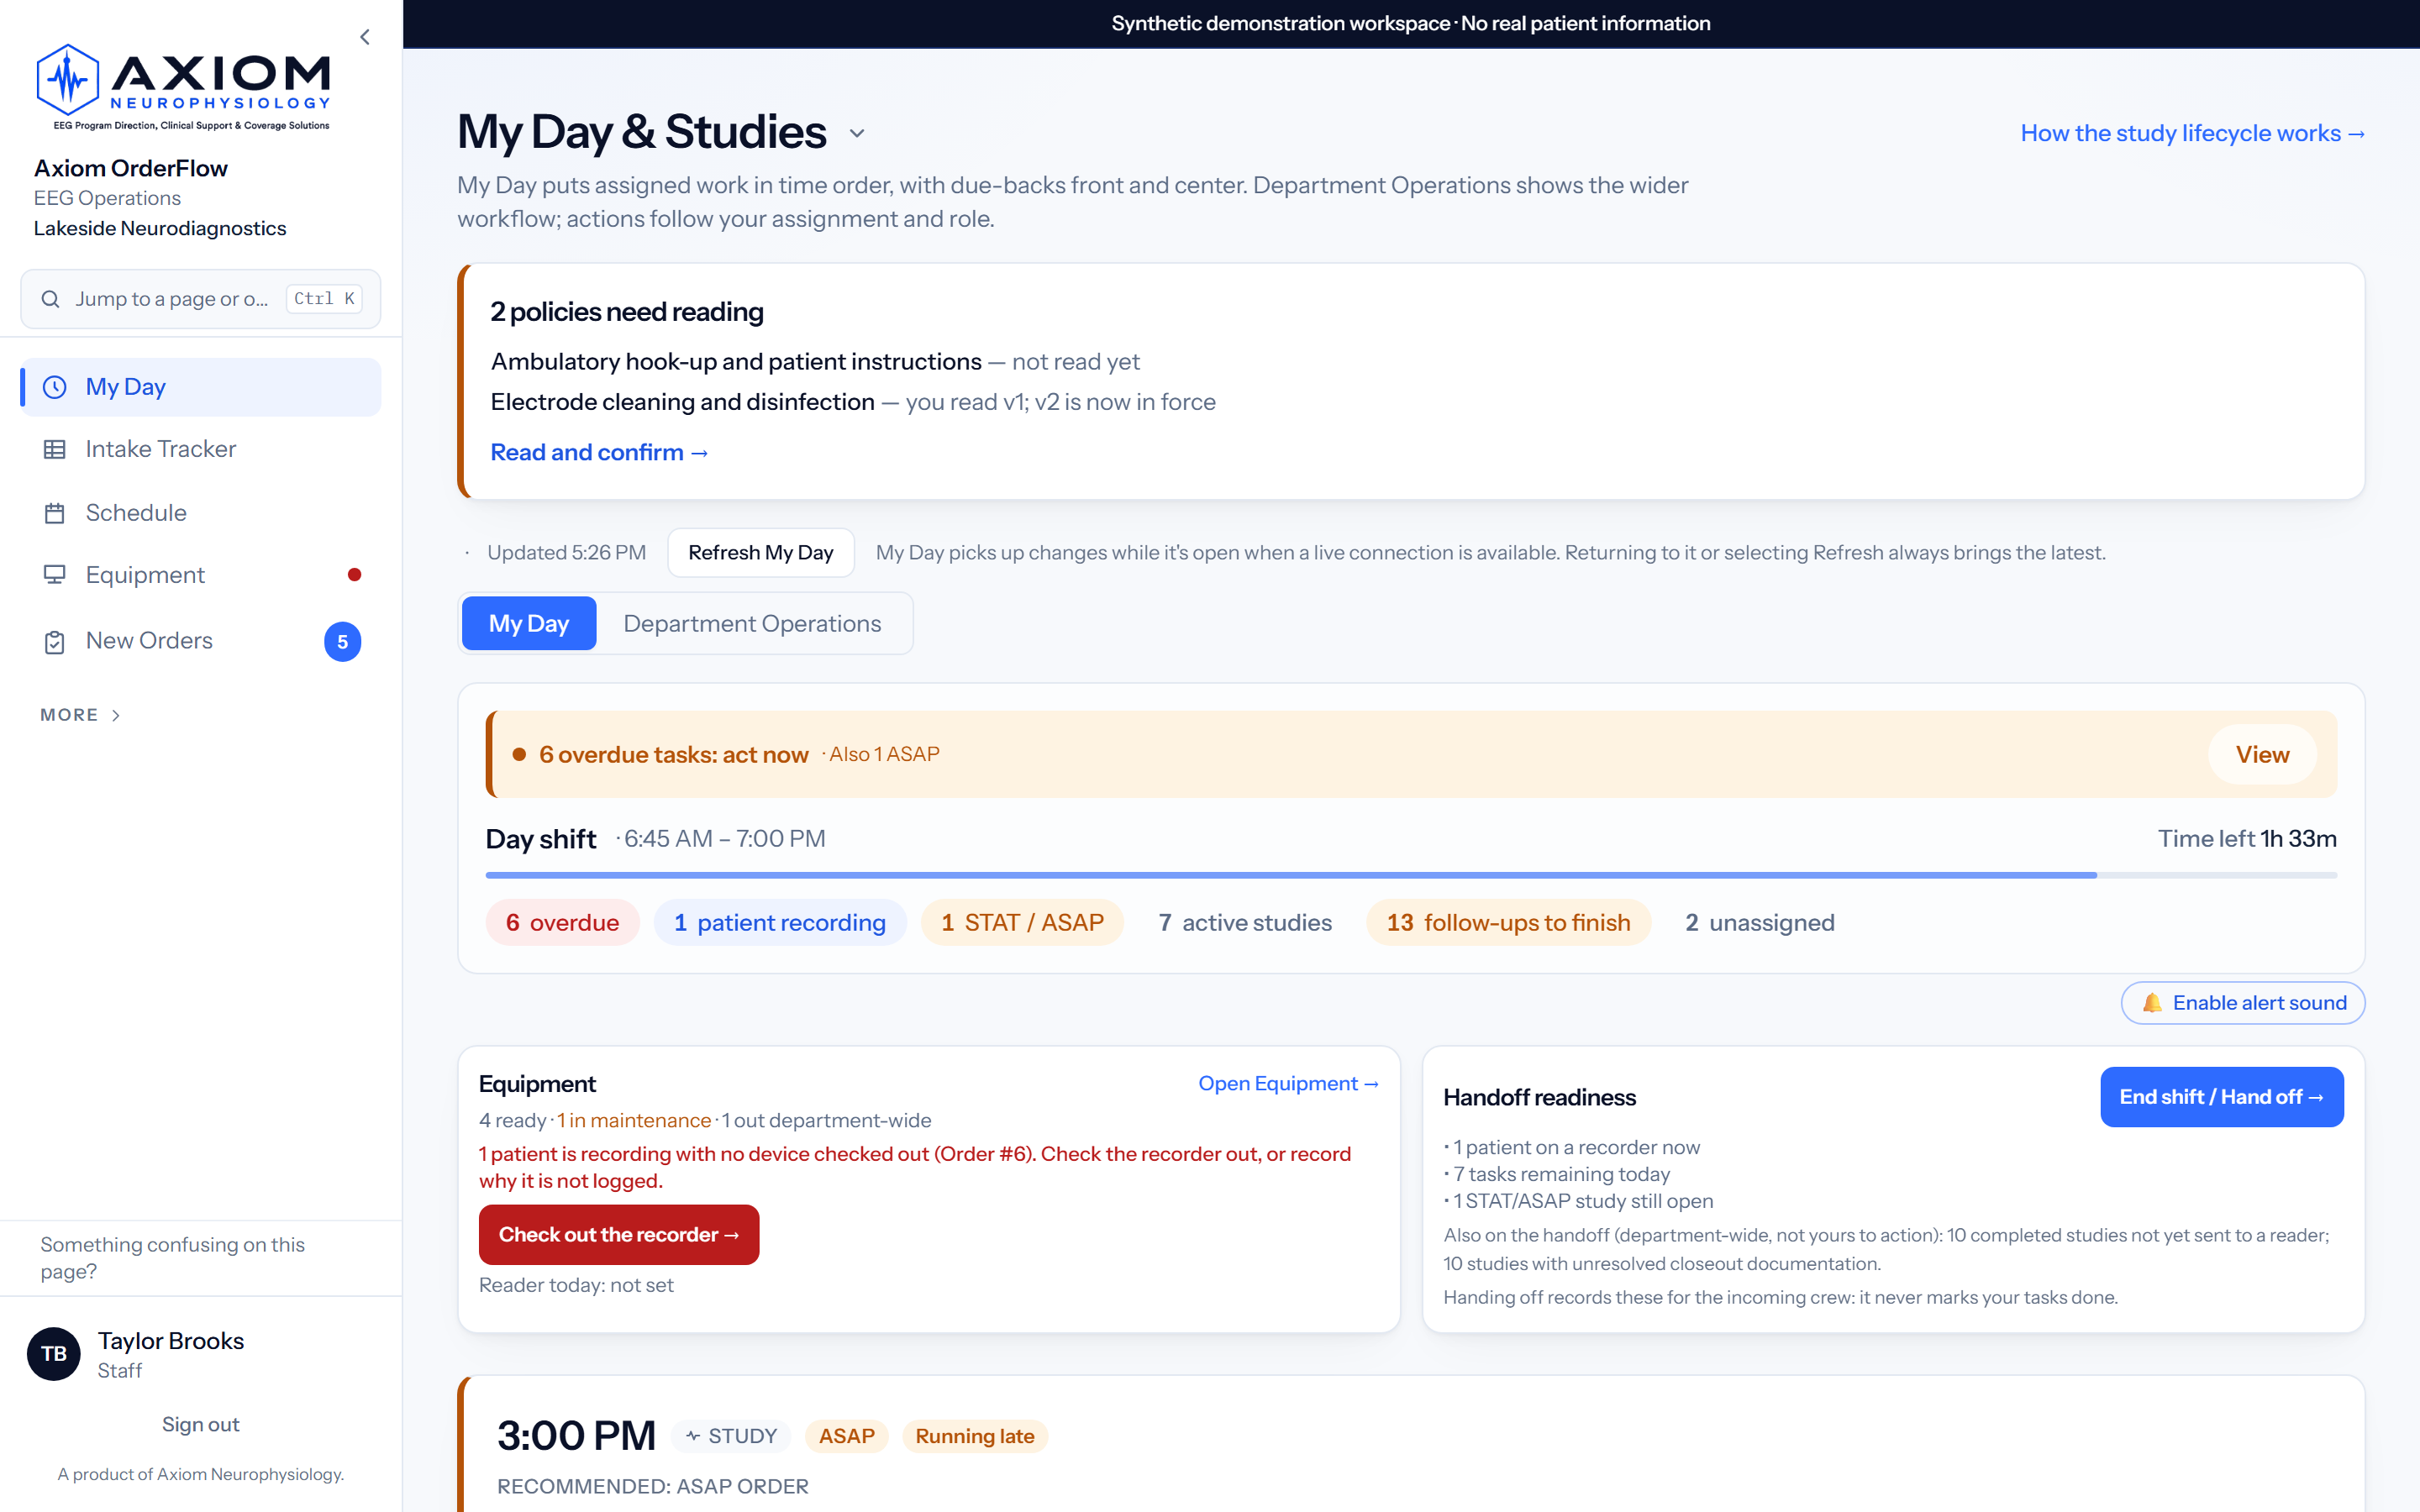The height and width of the screenshot is (1512, 2420).
Task: Click End shift / Hand off button
Action: point(2221,1097)
